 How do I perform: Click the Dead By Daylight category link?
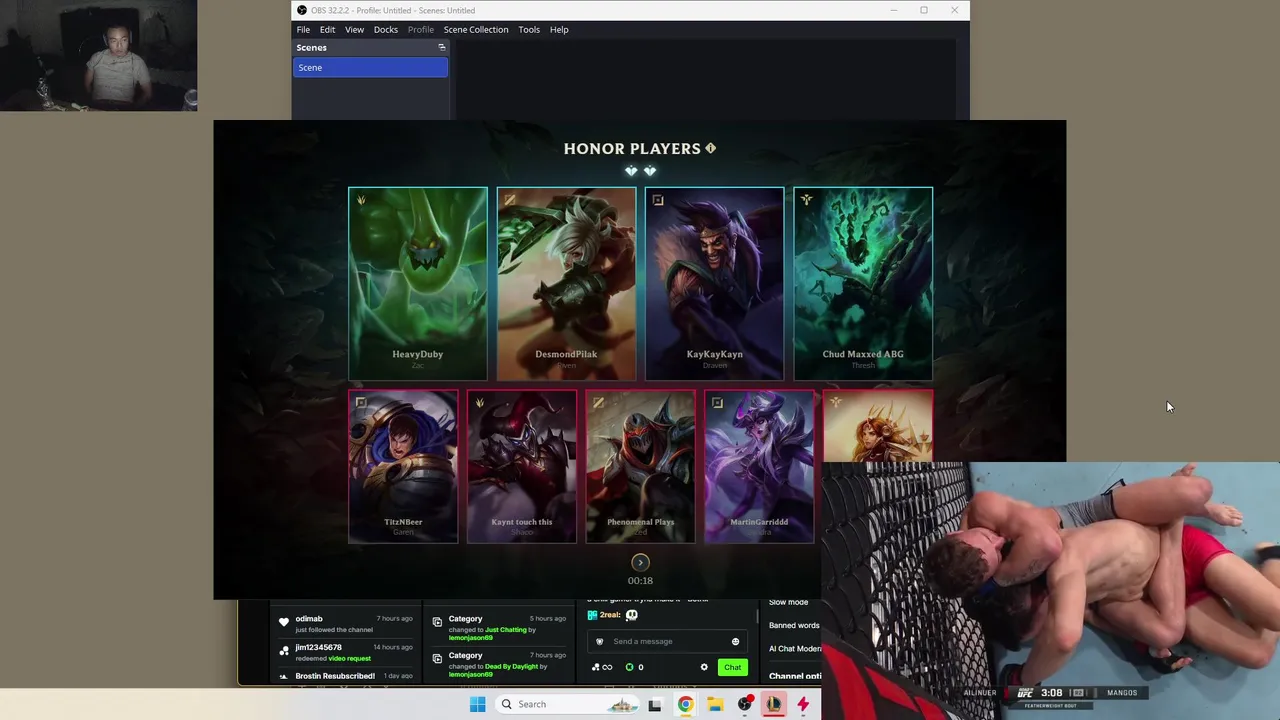click(x=512, y=666)
